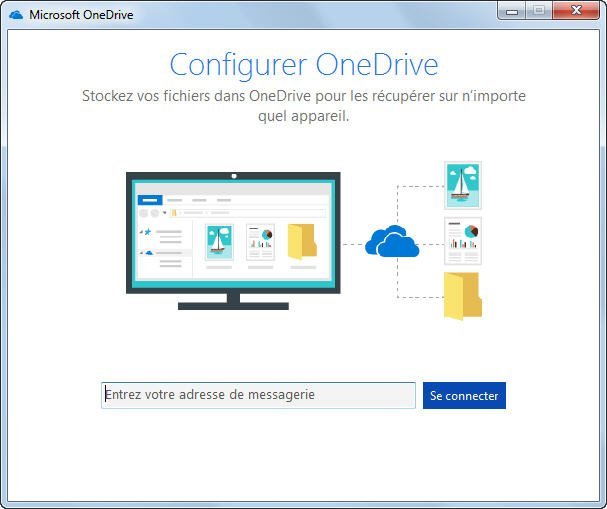Close the Microsoft OneDrive window
This screenshot has width=607, height=509.
pyautogui.click(x=576, y=10)
